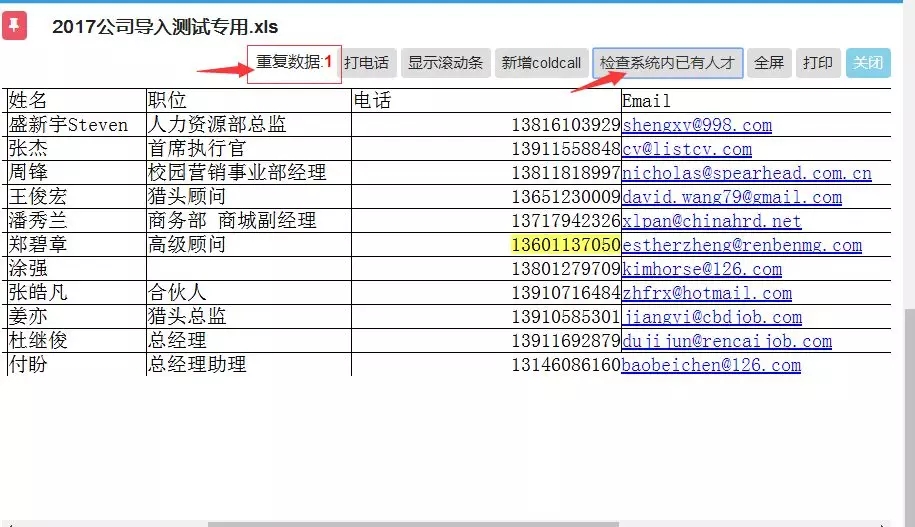Open email link kimhorse@126.com

[702, 269]
